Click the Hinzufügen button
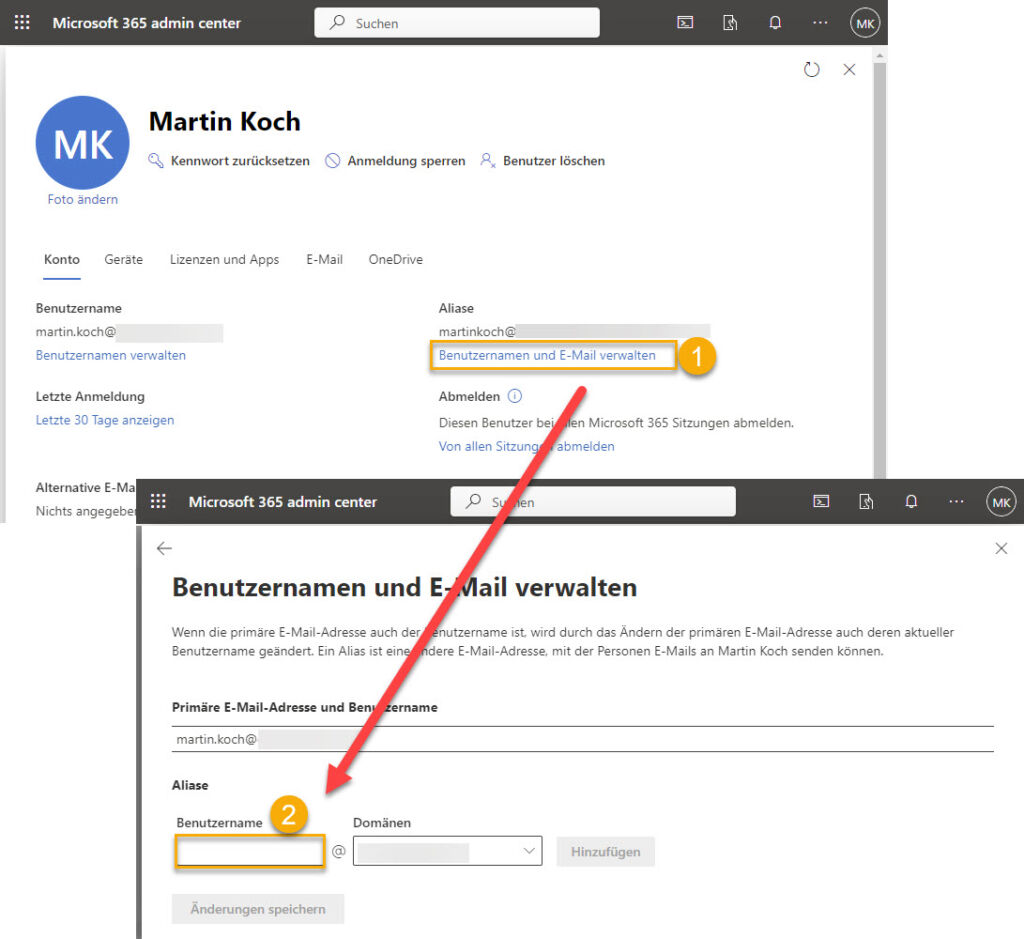This screenshot has height=939, width=1024. point(605,851)
